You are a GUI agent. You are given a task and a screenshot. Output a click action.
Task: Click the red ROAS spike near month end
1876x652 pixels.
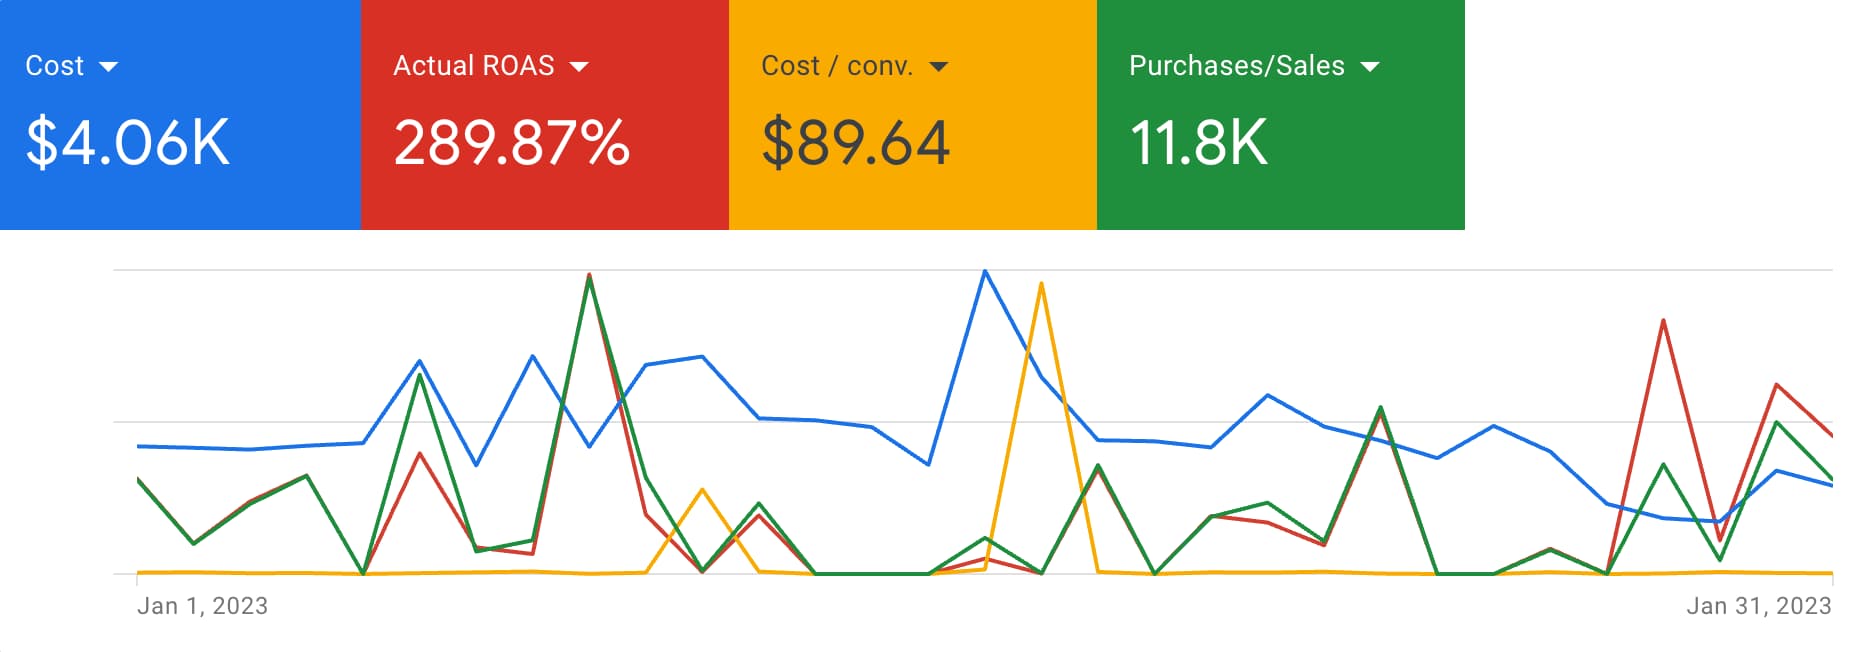point(1662,320)
